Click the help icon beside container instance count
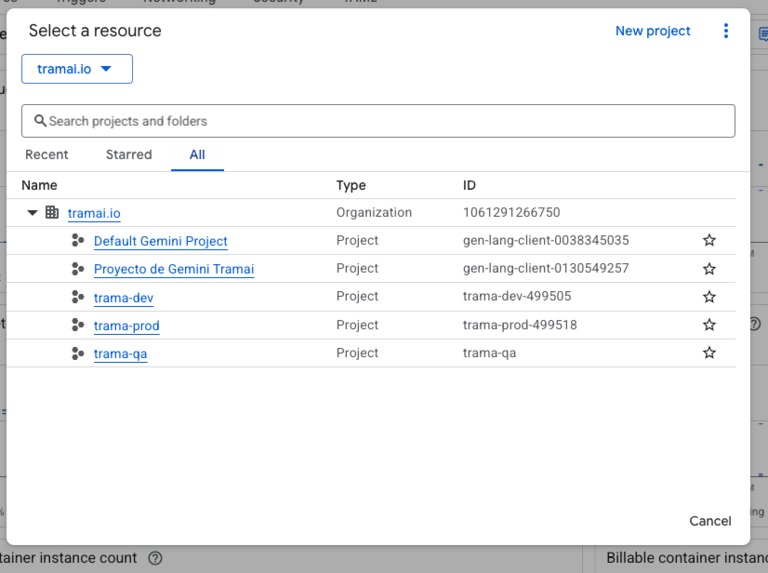The width and height of the screenshot is (768, 573). point(155,558)
